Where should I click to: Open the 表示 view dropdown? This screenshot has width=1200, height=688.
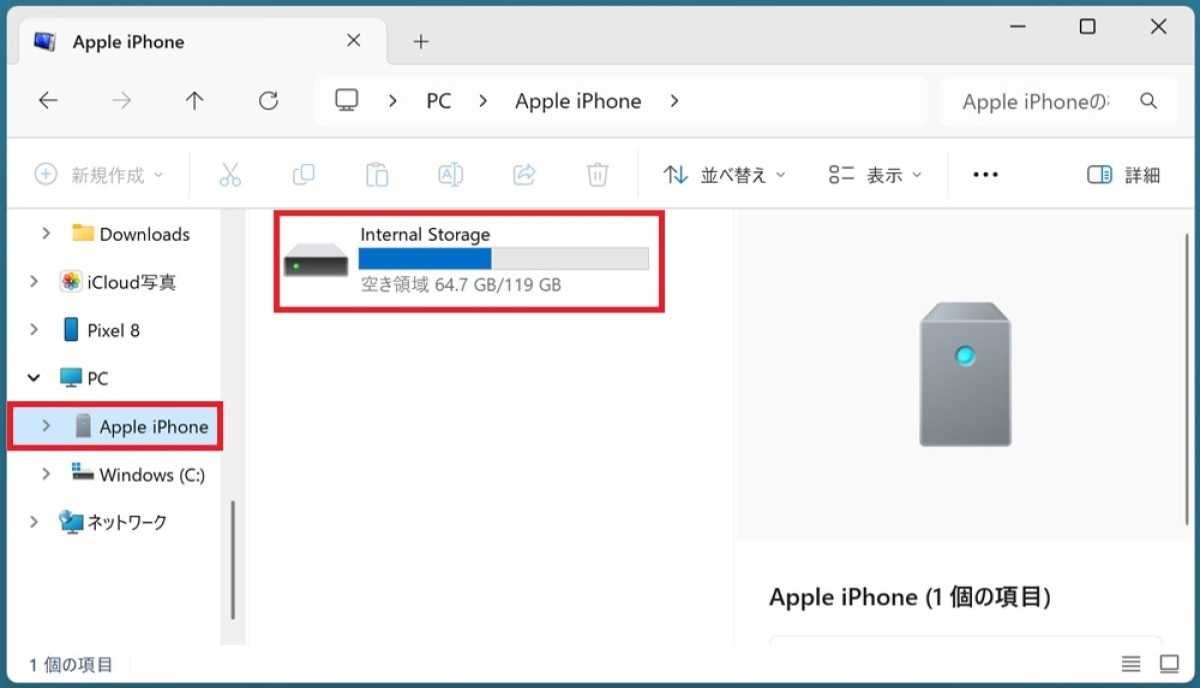coord(875,175)
